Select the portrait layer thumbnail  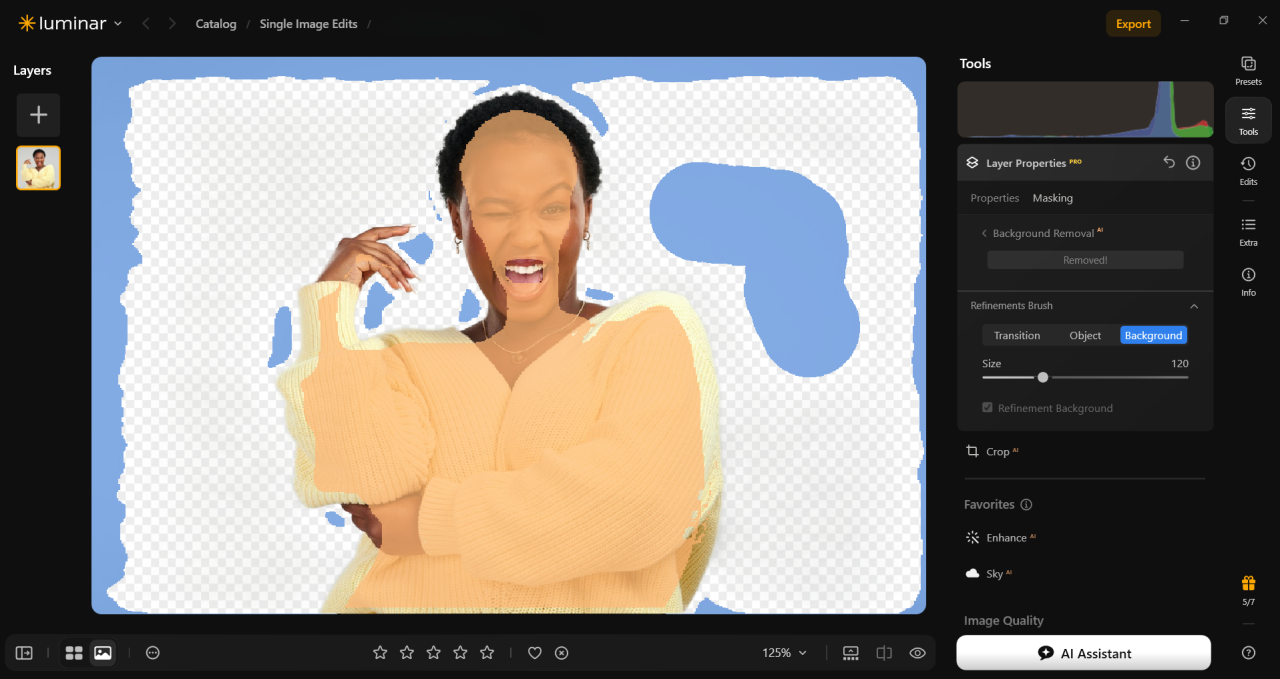(38, 168)
